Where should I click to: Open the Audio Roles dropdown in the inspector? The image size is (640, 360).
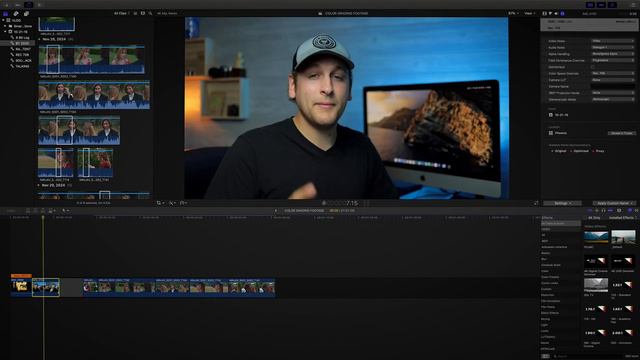[x=613, y=47]
